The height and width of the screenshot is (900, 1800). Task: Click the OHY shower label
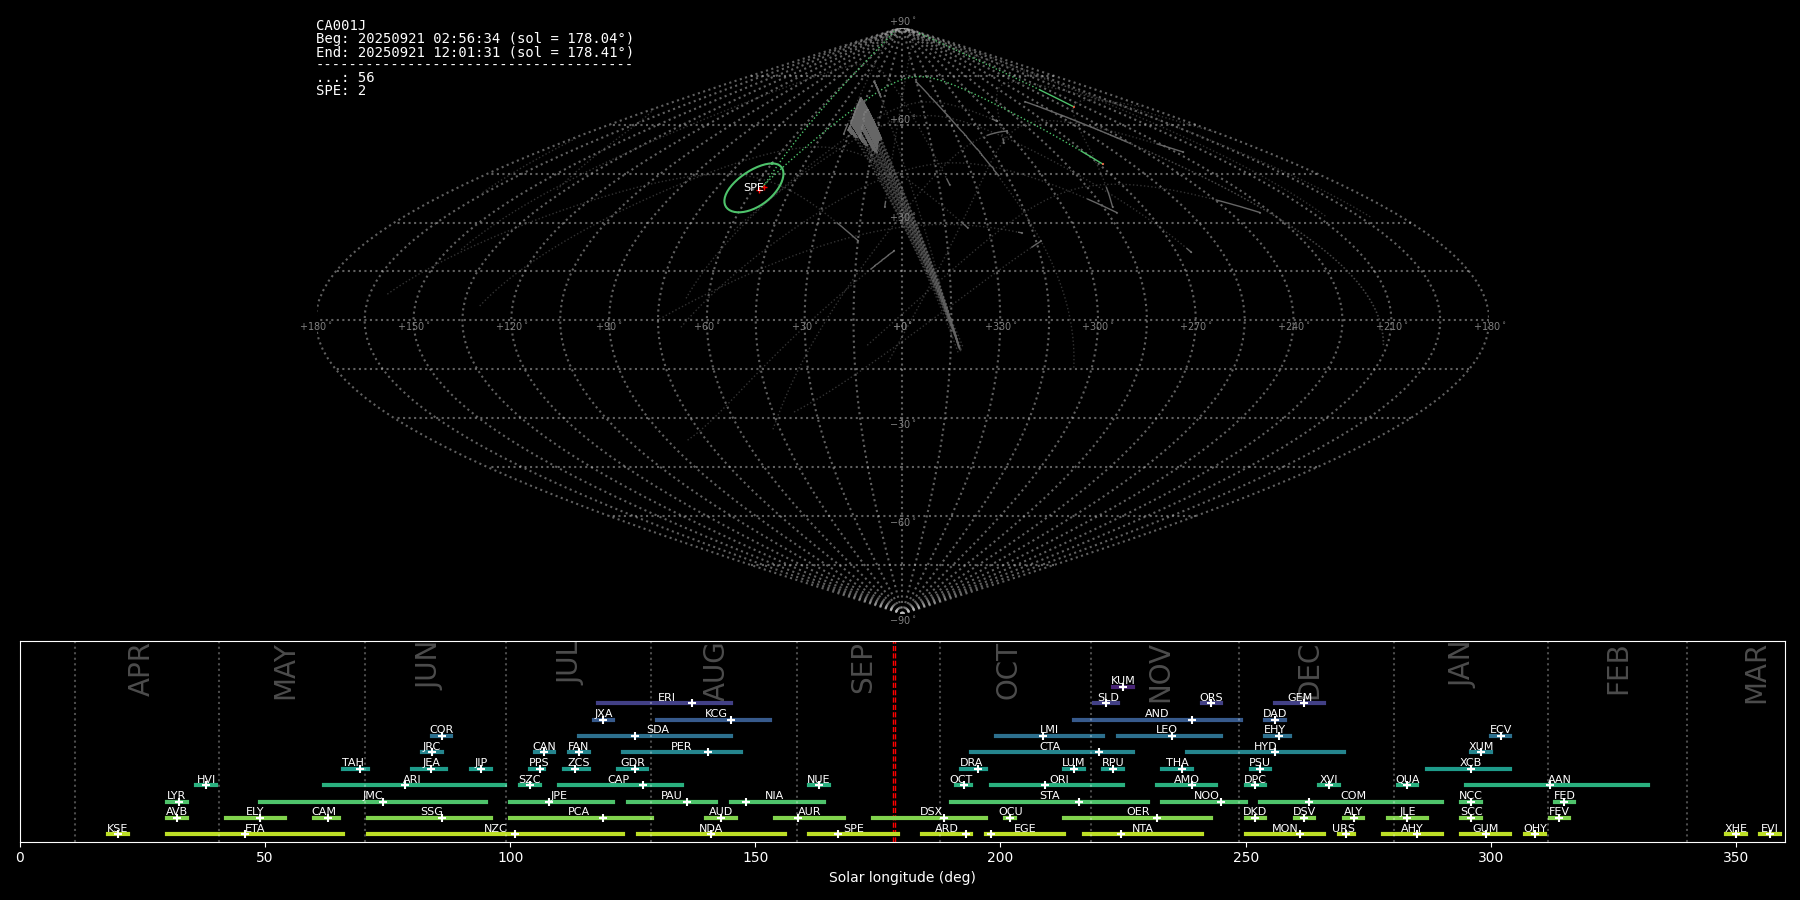click(x=1534, y=828)
